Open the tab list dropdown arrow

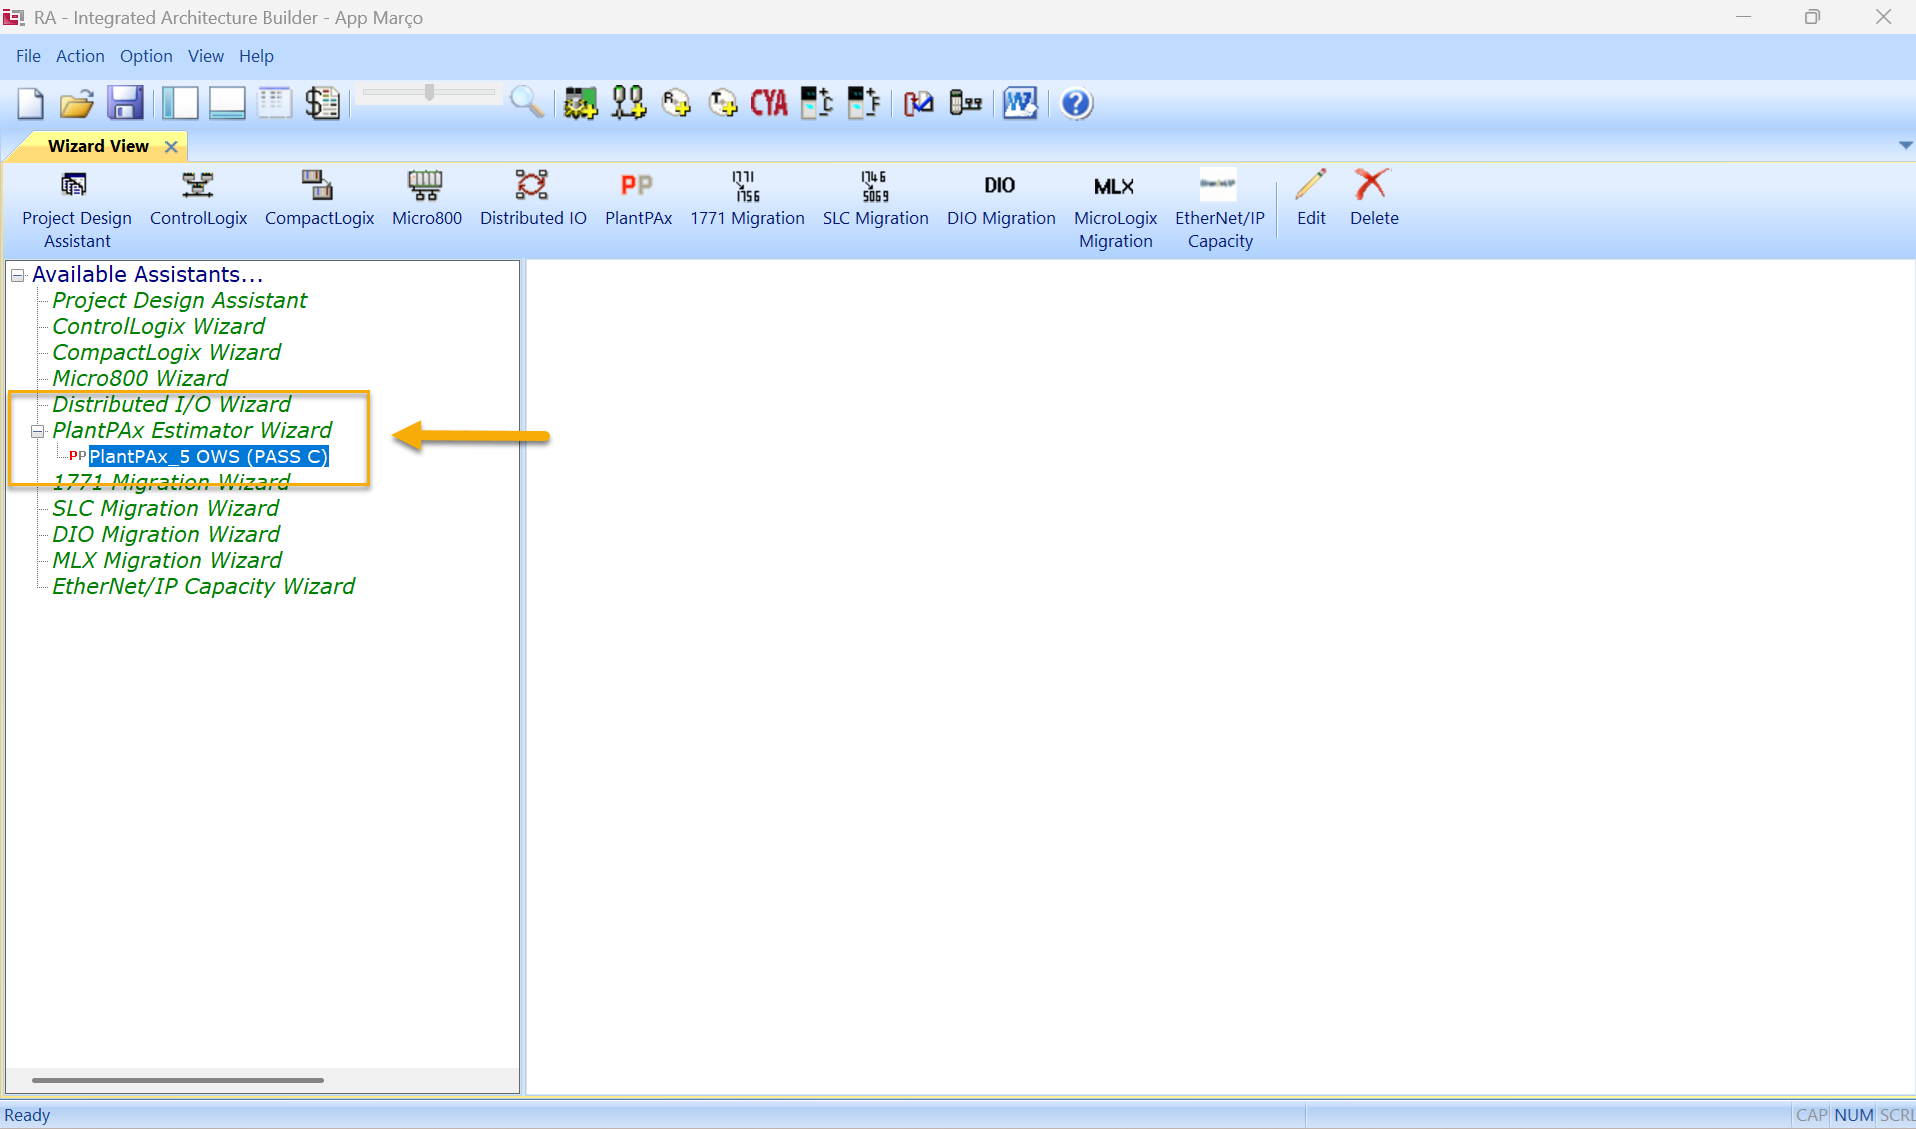[x=1905, y=146]
